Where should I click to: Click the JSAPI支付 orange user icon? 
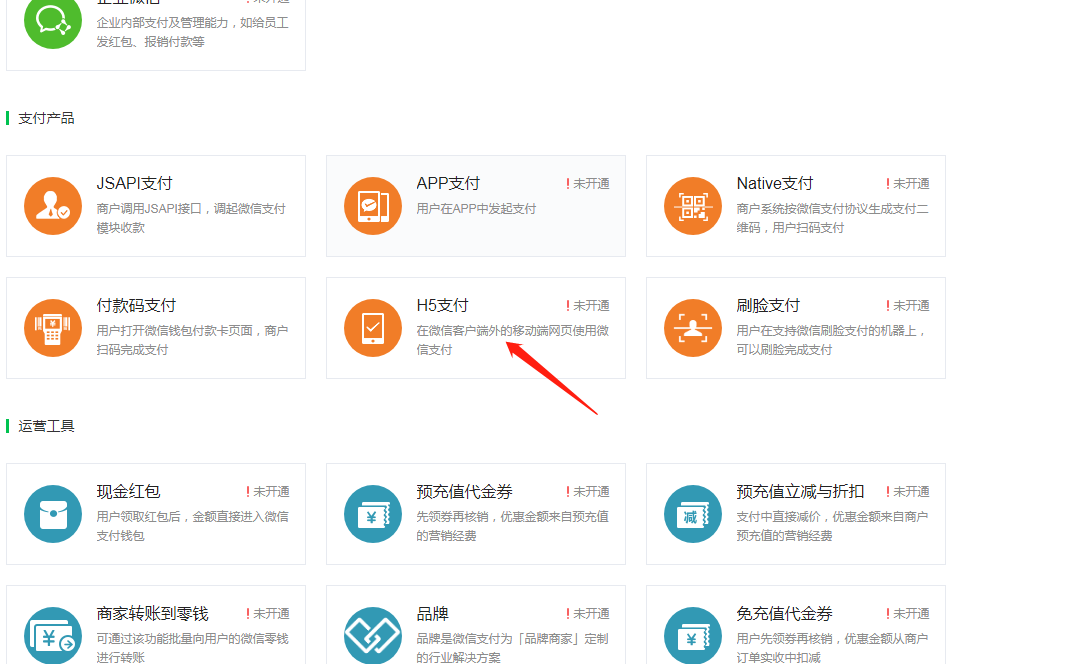tap(52, 206)
